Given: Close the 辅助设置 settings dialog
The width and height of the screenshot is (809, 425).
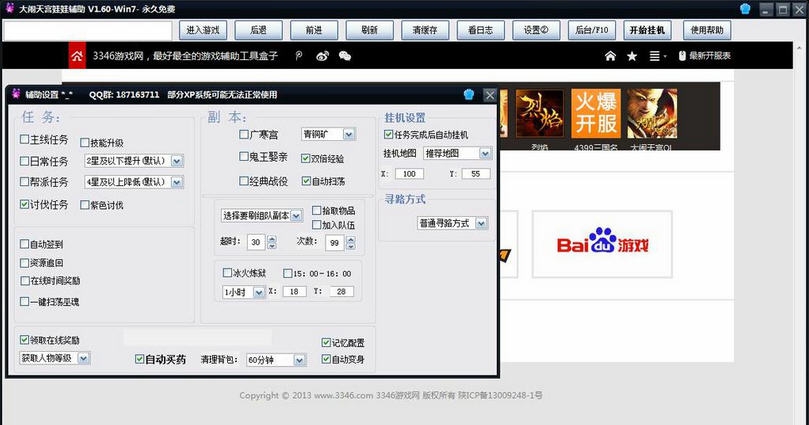Looking at the screenshot, I should 490,95.
